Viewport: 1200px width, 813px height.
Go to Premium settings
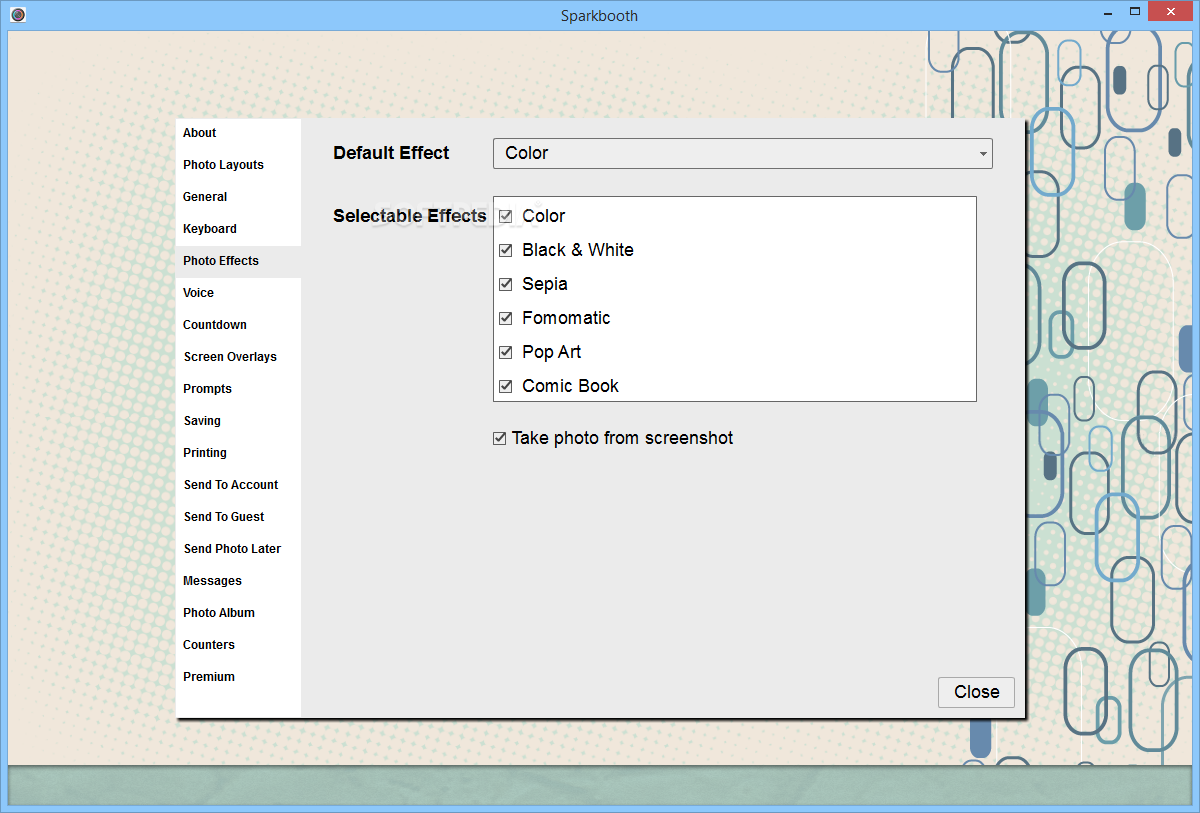coord(238,677)
